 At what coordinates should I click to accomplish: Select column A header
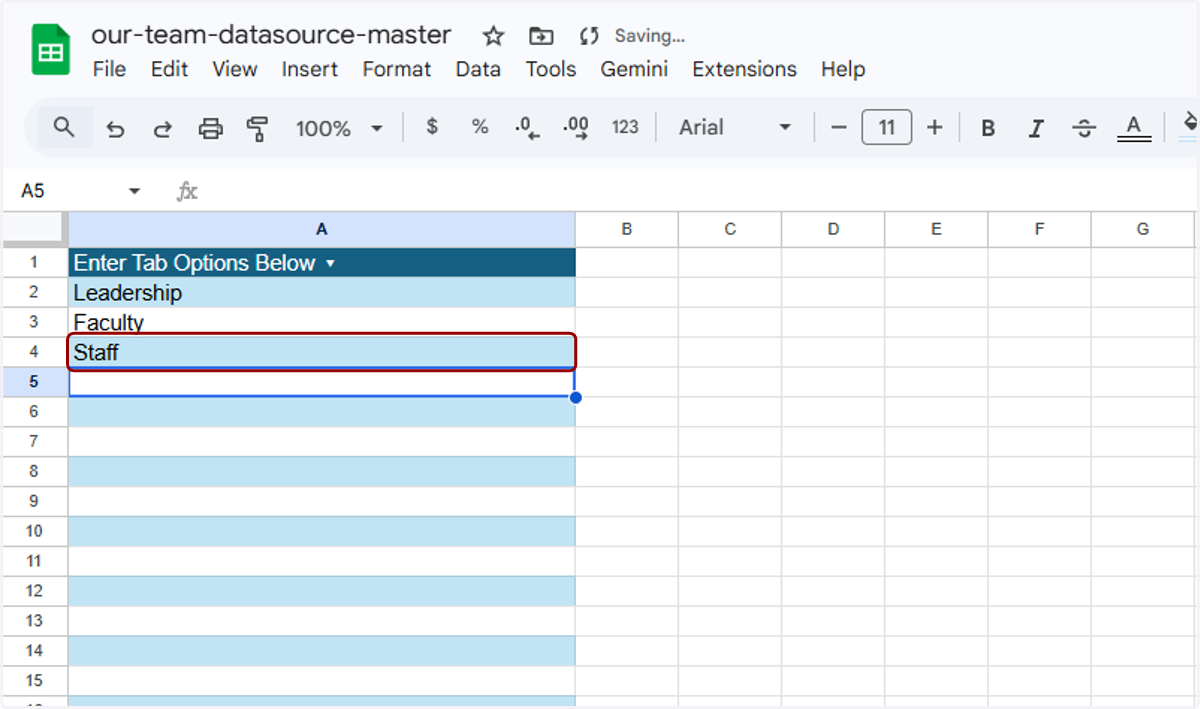pos(322,229)
